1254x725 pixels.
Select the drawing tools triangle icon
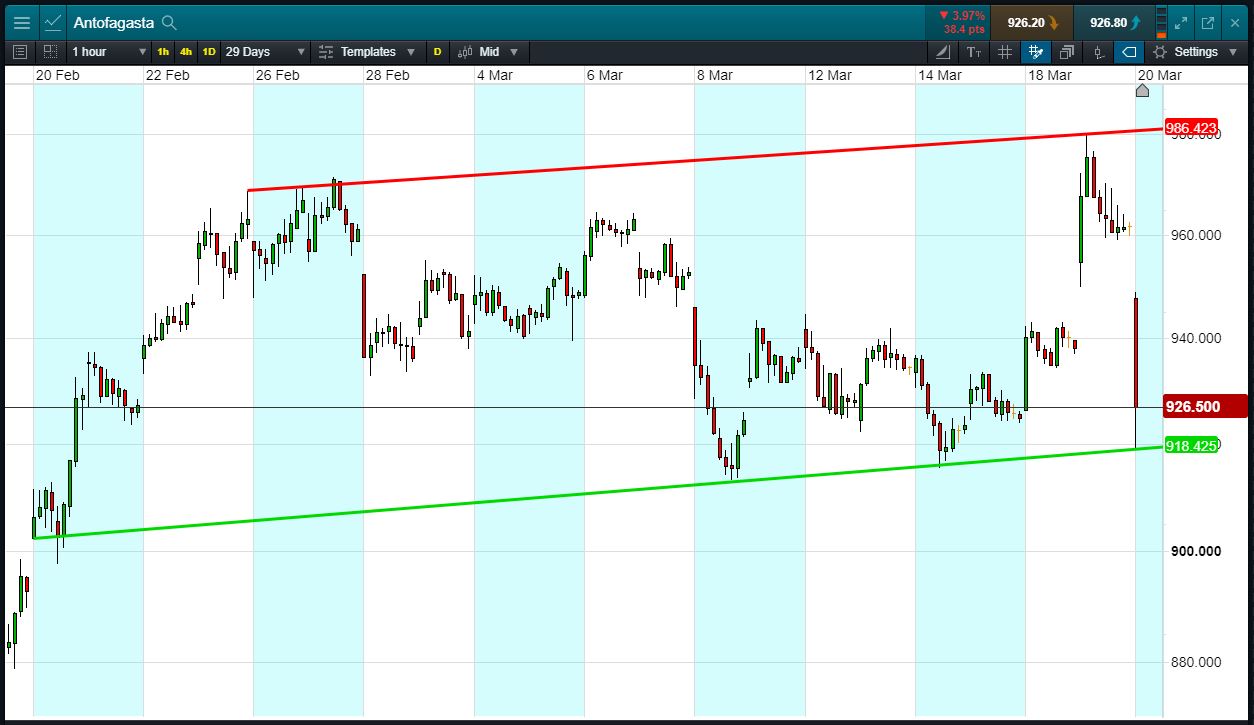click(943, 52)
